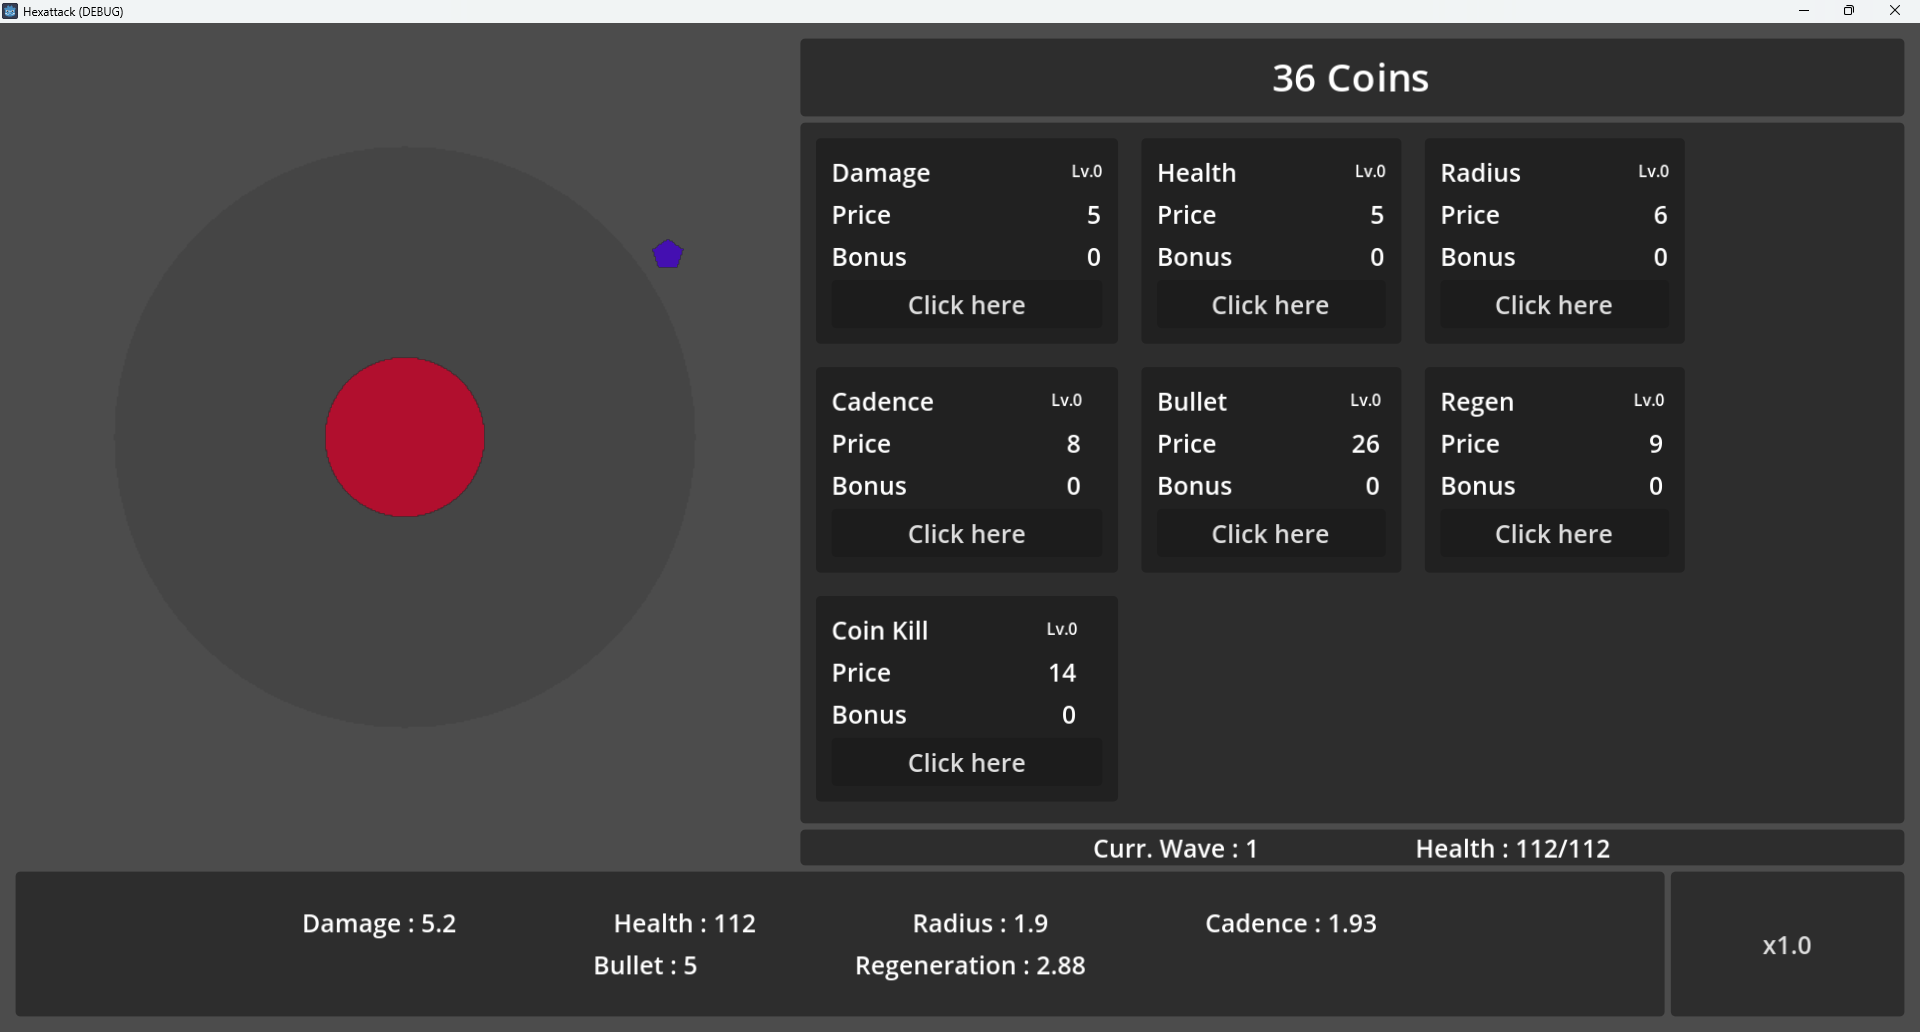This screenshot has width=1920, height=1032.
Task: Click the Coin Kill card title
Action: coord(880,630)
